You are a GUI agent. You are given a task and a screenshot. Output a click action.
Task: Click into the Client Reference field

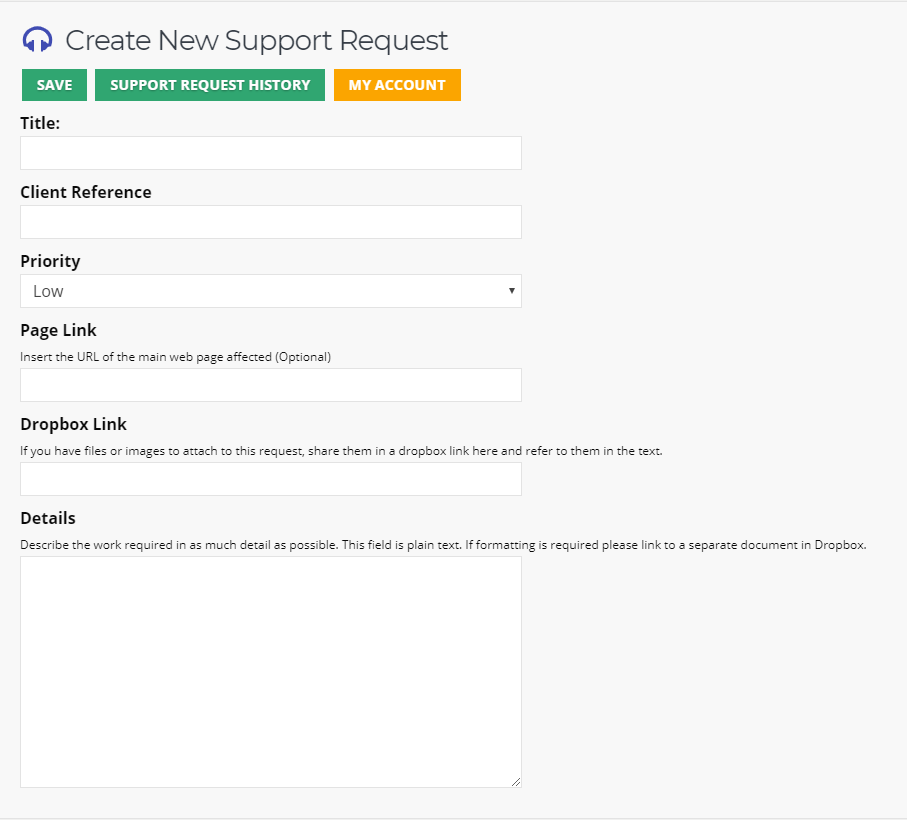coord(271,222)
